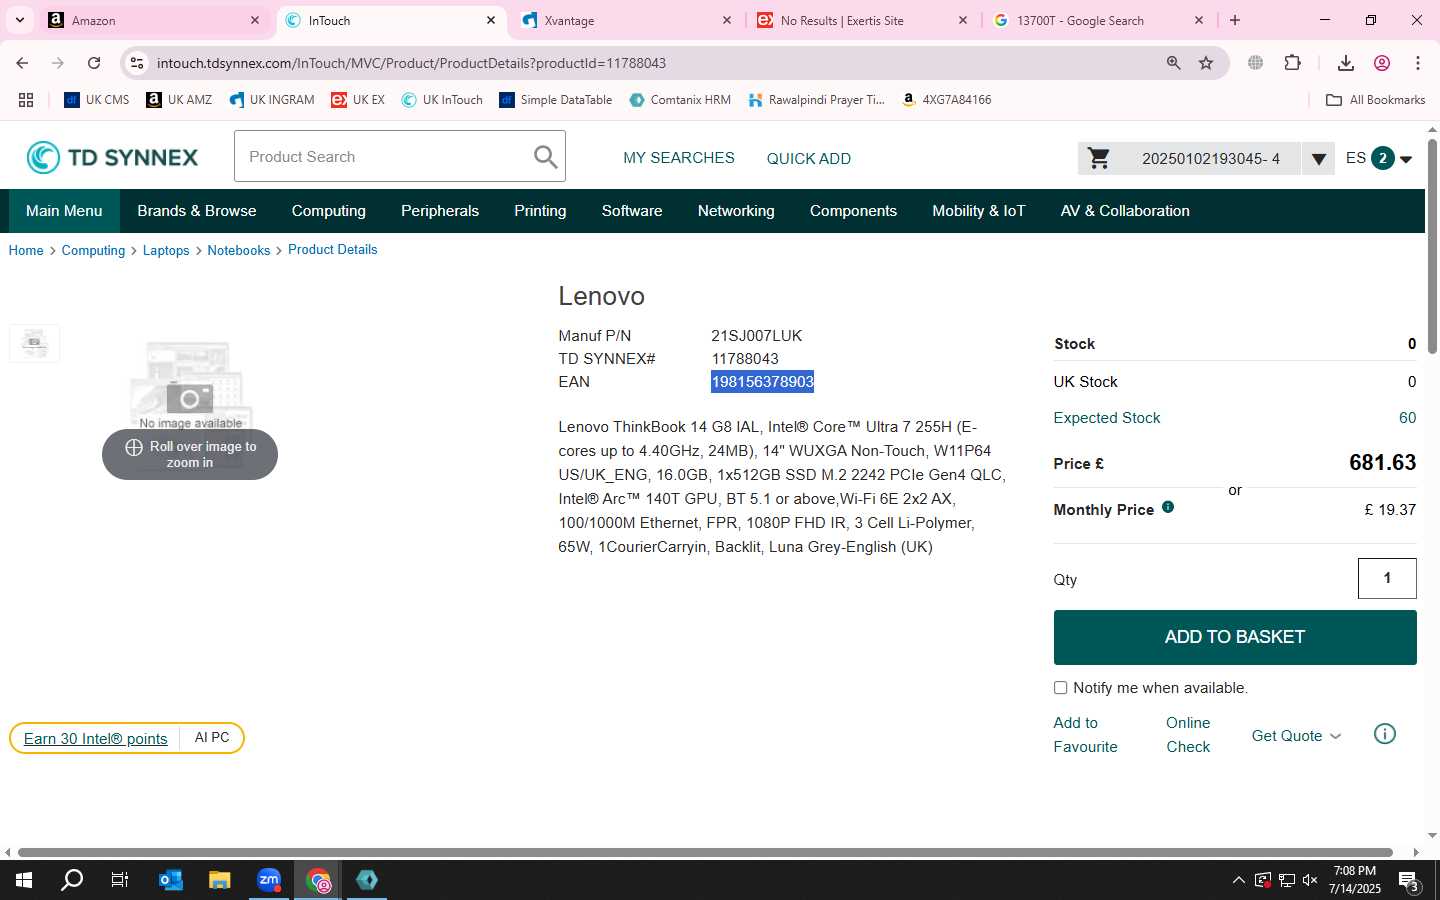Click the taskbar volume icon

tap(1311, 881)
